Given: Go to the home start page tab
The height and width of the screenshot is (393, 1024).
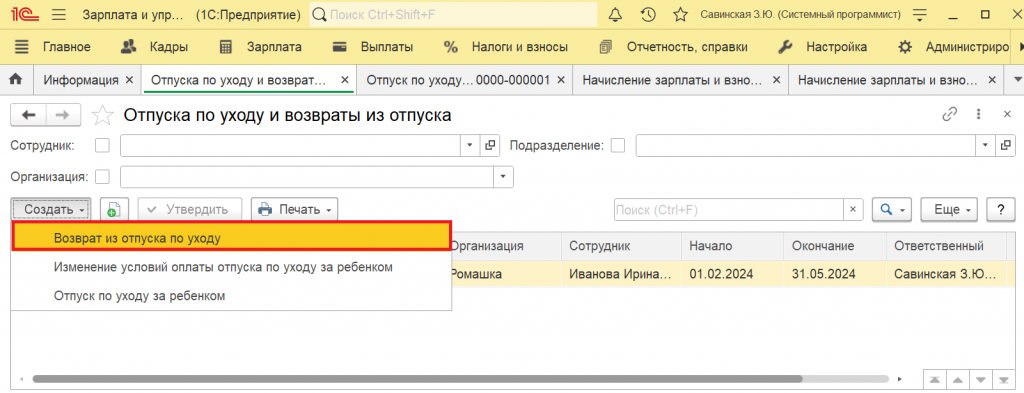Looking at the screenshot, I should coord(16,80).
